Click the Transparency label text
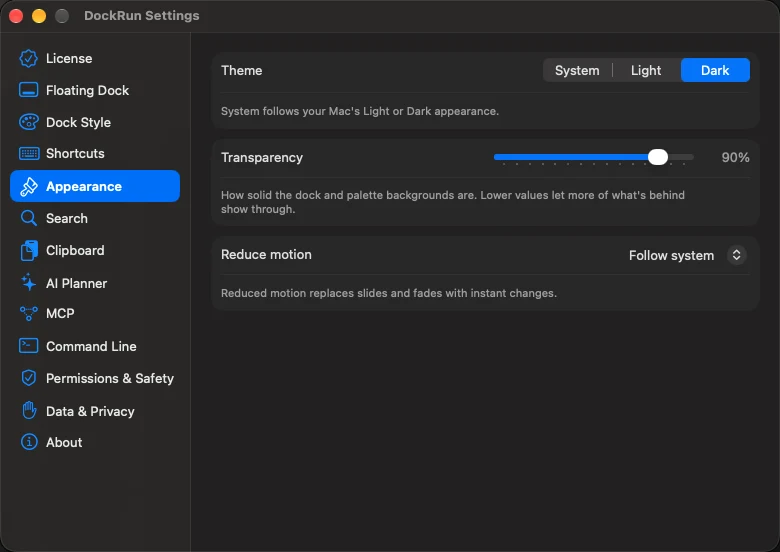 click(262, 158)
